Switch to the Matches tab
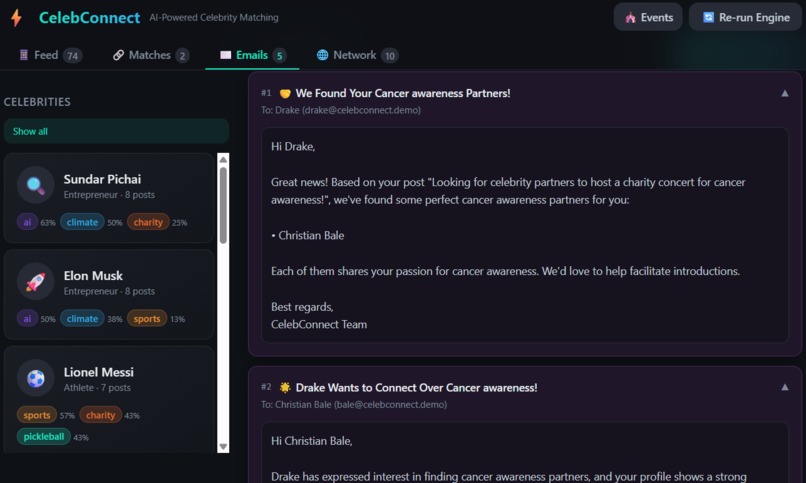This screenshot has height=483, width=806. 151,55
